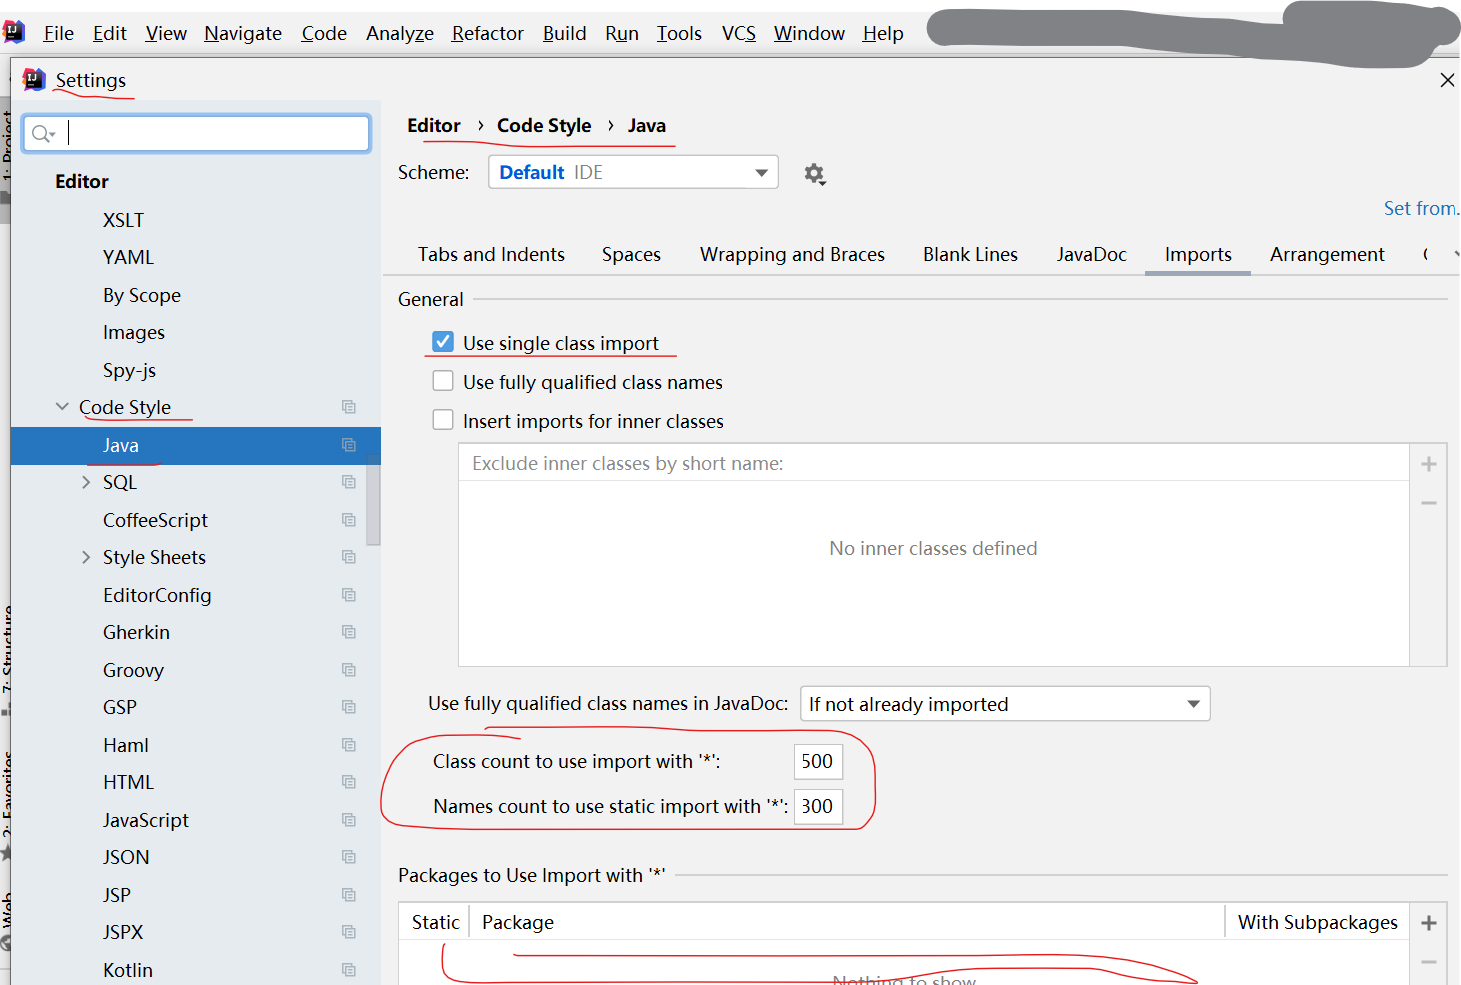Click the IntelliJ logo in the Settings title
This screenshot has height=985, width=1461.
pos(34,79)
